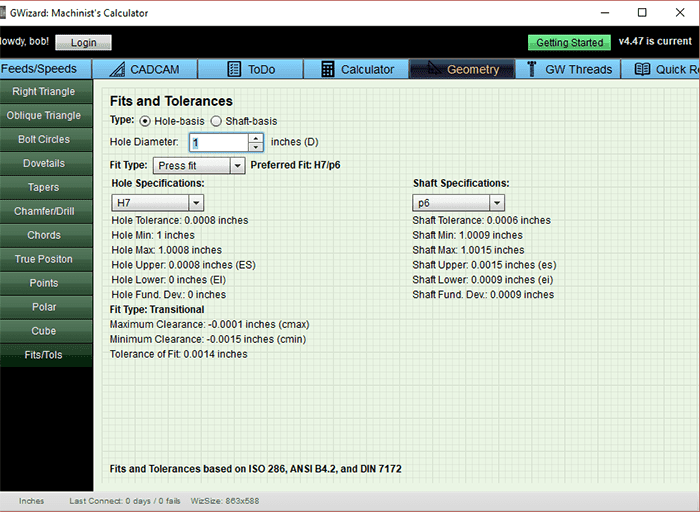Select the Hole-basis radio button

point(145,121)
